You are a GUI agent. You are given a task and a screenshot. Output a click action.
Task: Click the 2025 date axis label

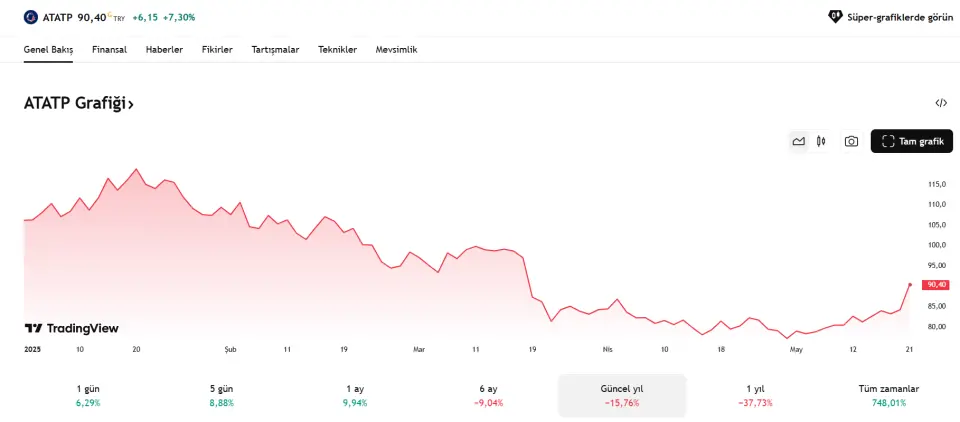click(32, 350)
